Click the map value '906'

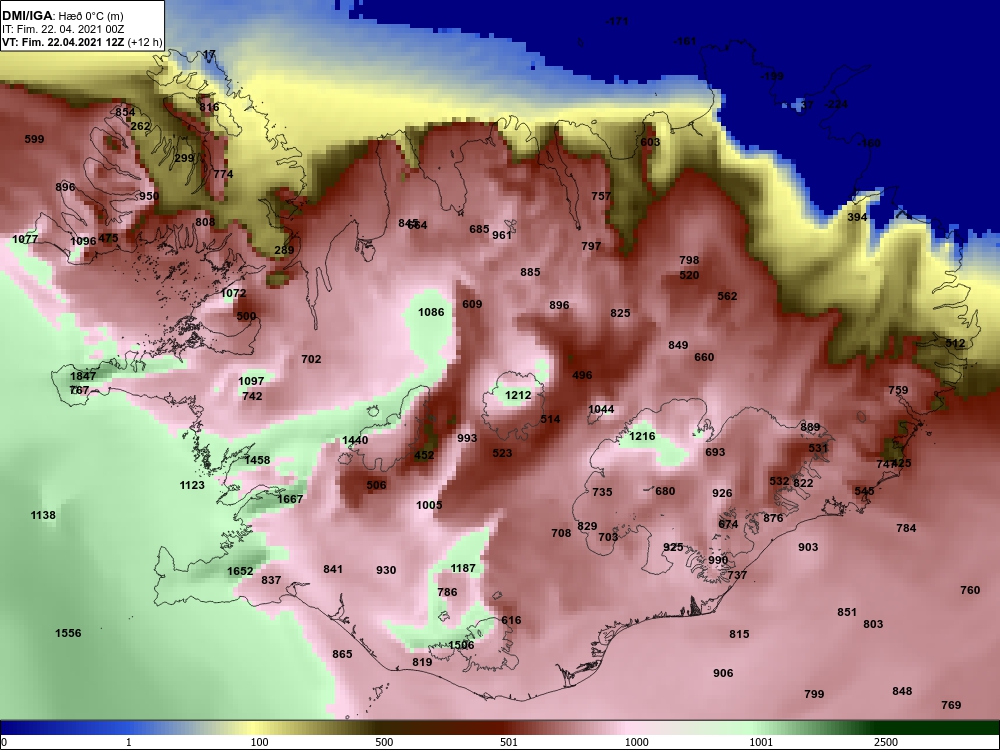(x=723, y=673)
